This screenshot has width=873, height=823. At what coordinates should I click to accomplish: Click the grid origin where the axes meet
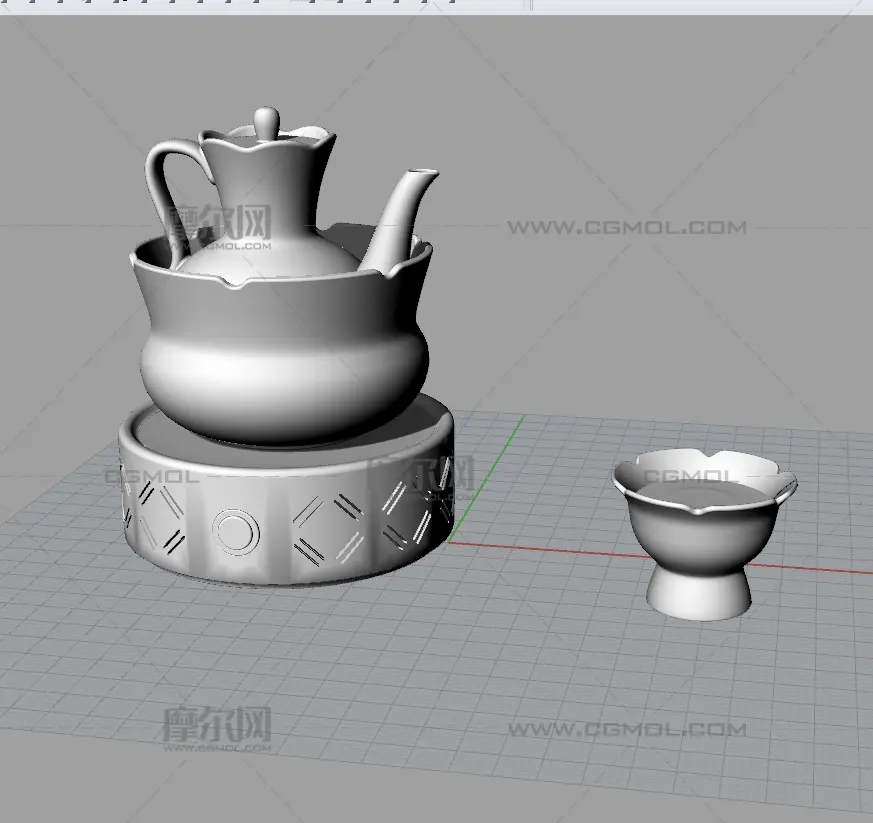(x=449, y=544)
